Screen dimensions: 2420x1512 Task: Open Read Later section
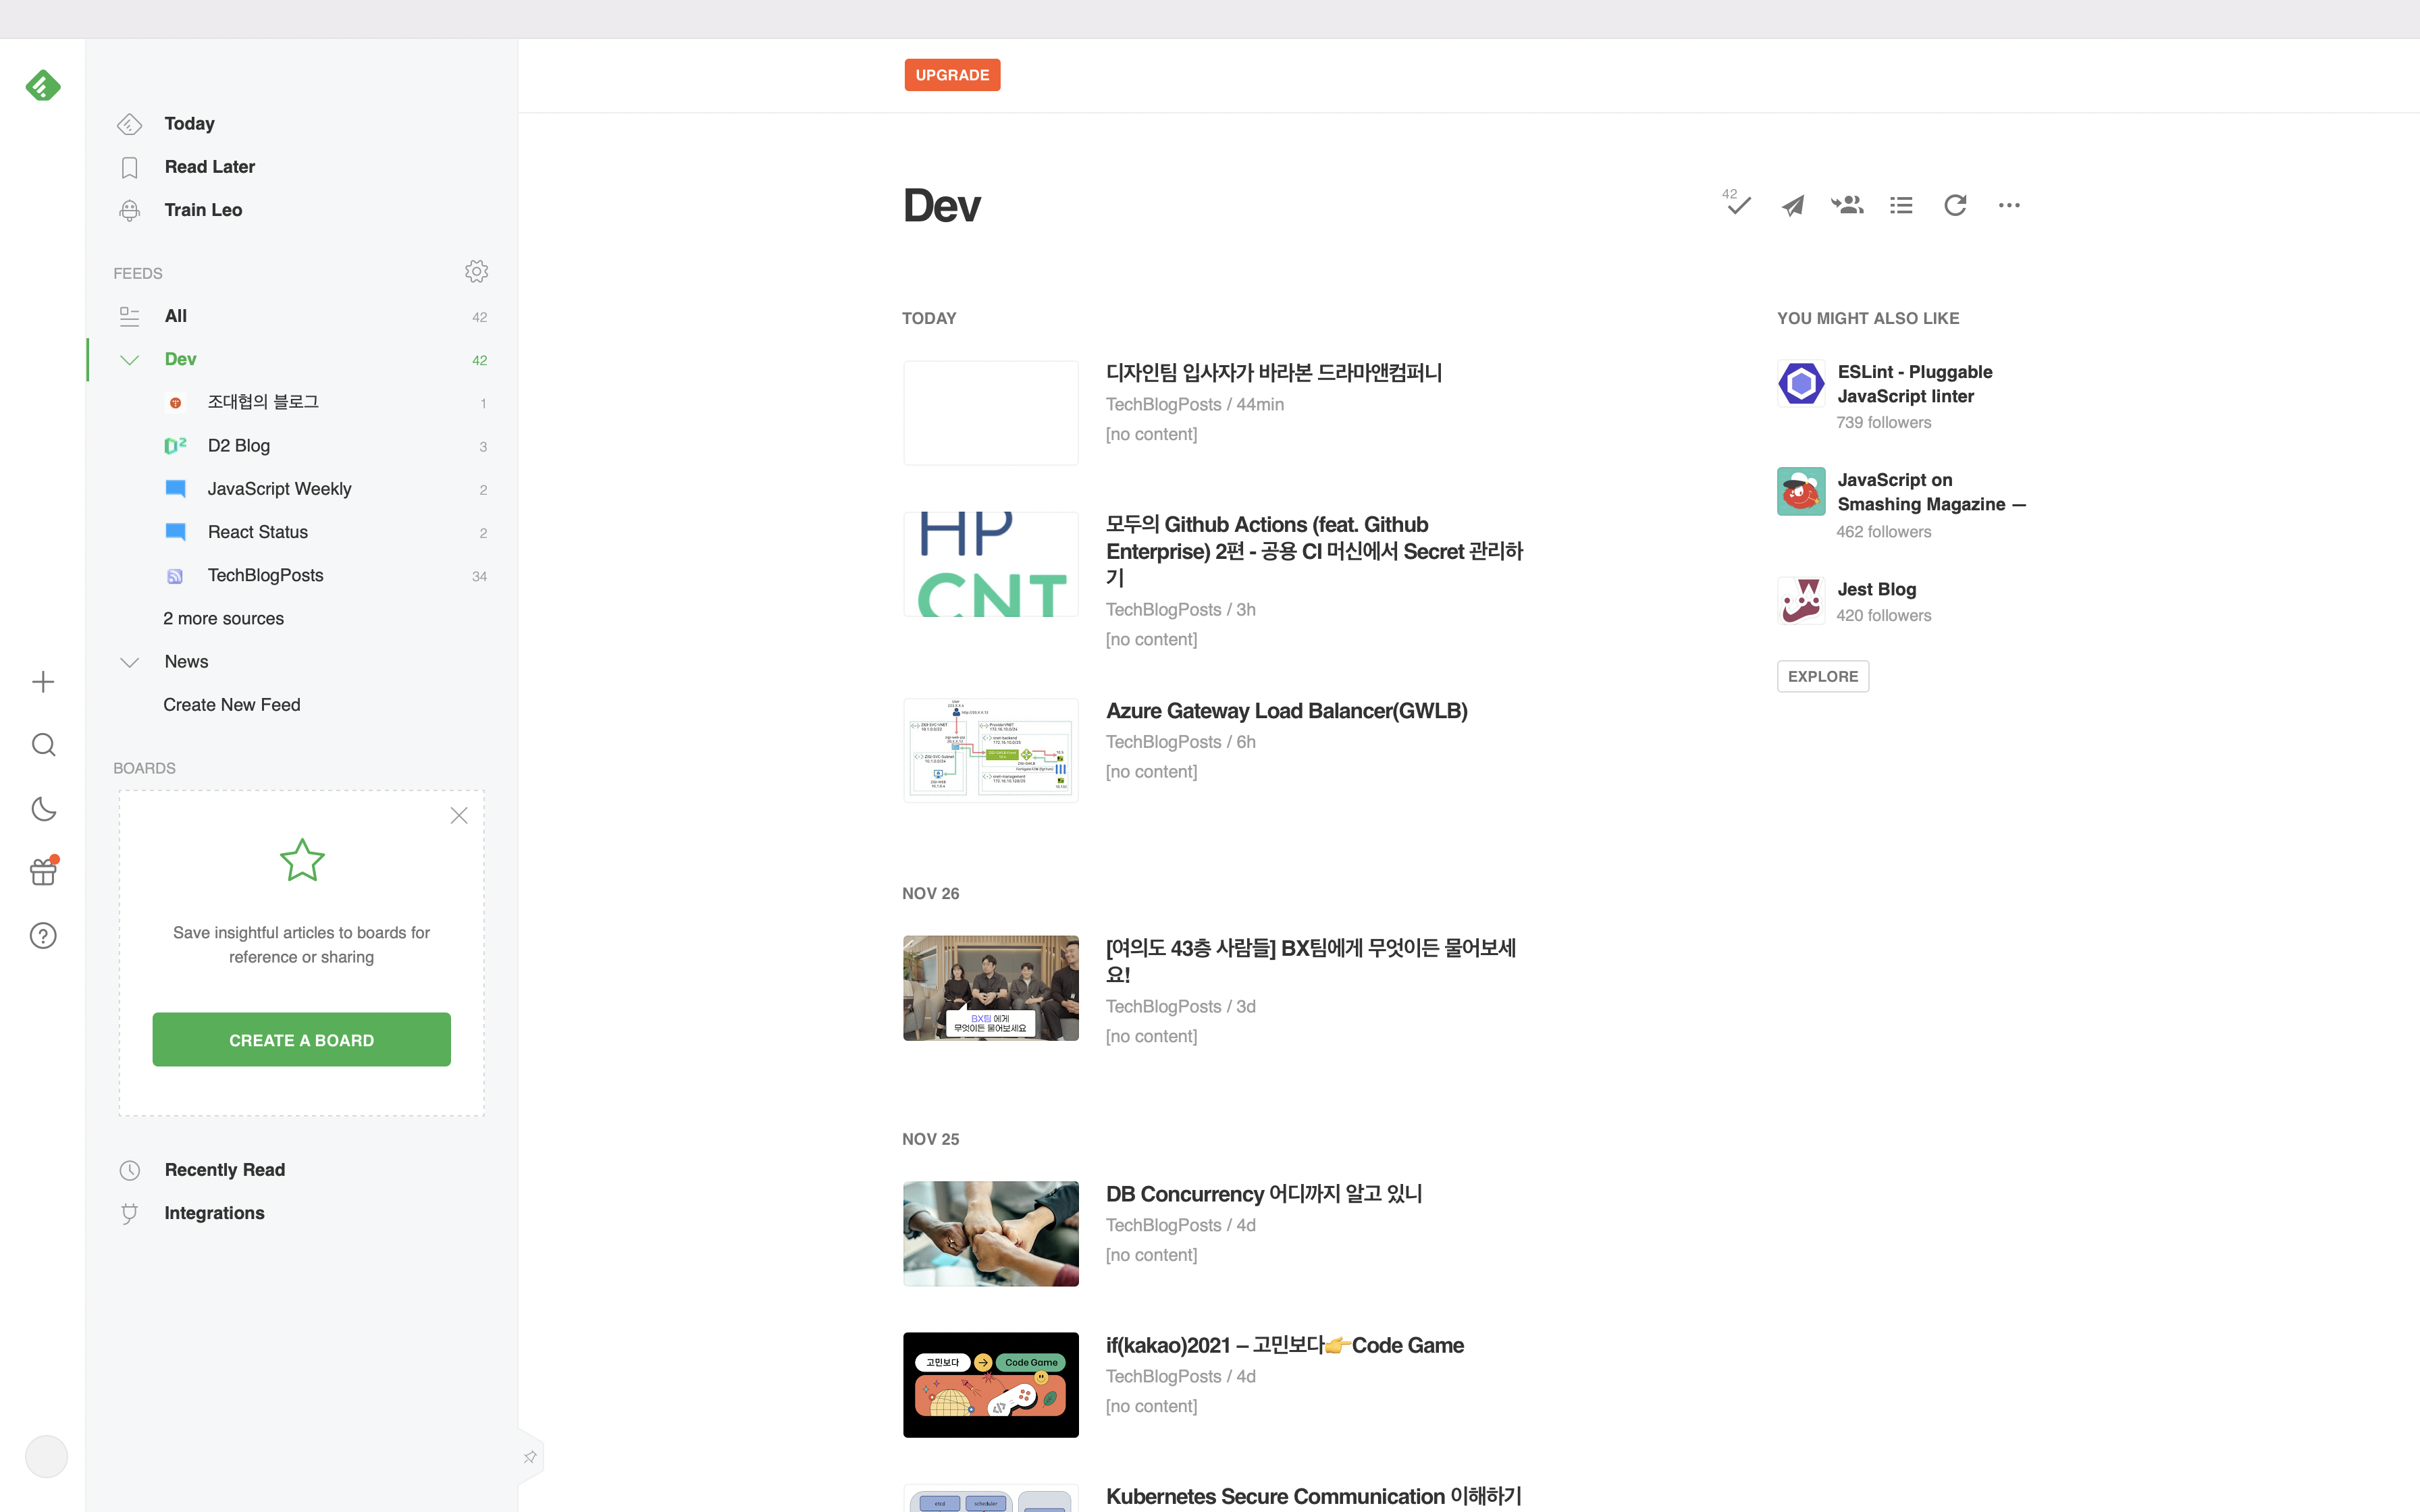209,167
